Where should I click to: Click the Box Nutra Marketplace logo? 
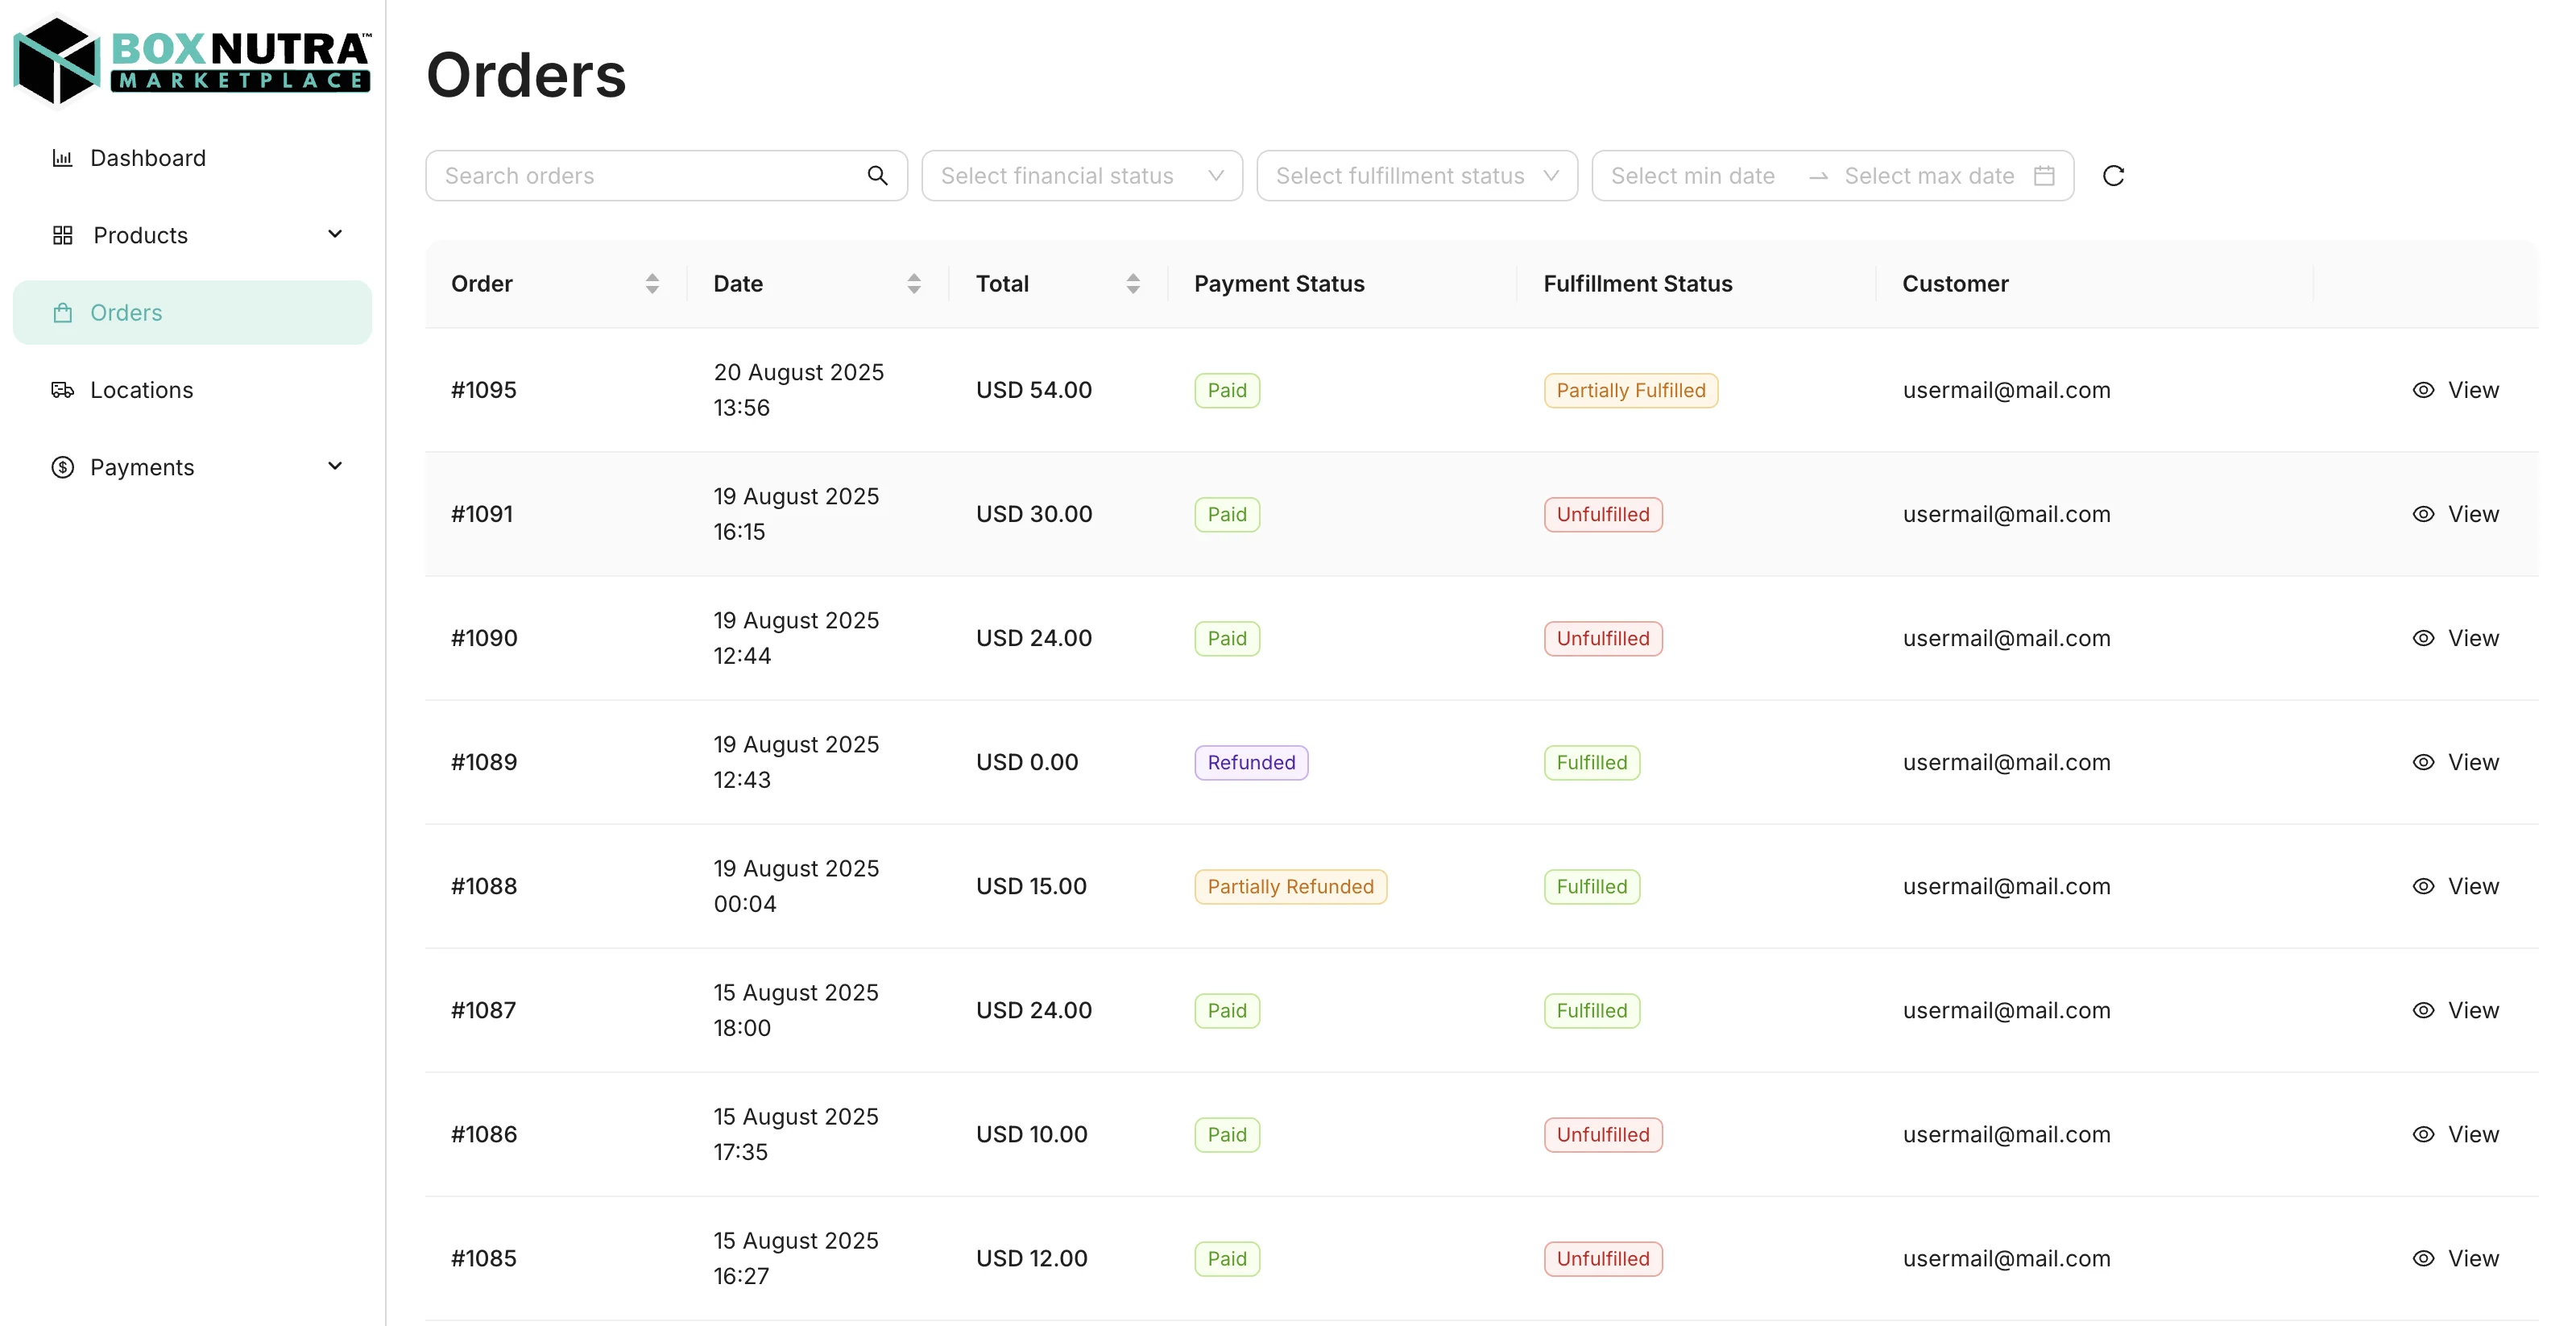click(192, 60)
